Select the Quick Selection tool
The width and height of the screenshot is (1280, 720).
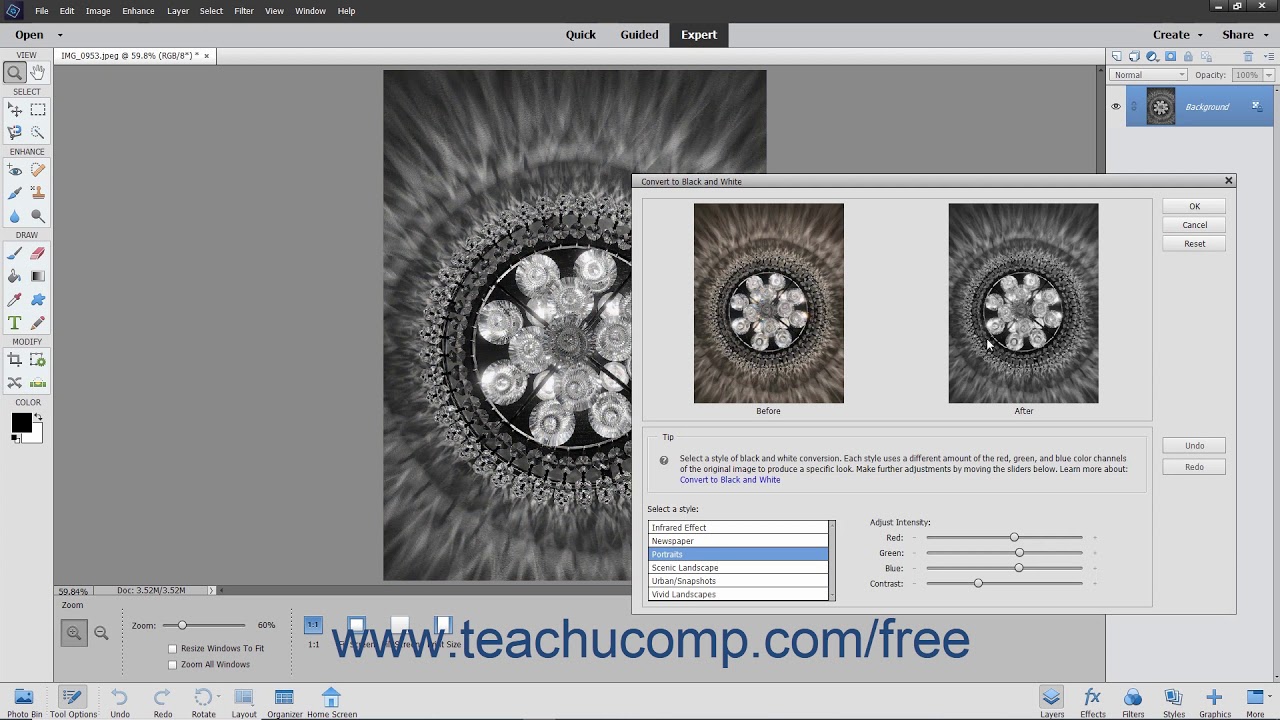click(38, 132)
